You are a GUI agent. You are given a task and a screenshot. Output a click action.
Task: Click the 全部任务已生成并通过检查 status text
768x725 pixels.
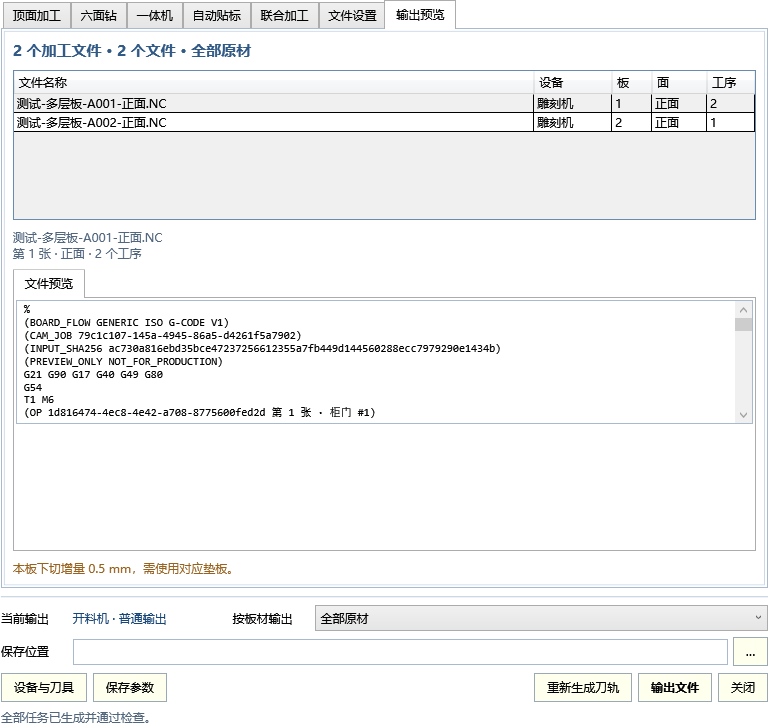pyautogui.click(x=75, y=717)
